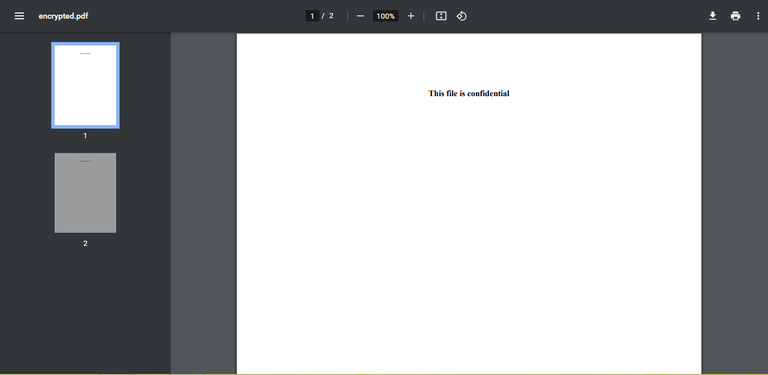
Task: Download the encrypted.pdf file
Action: 713,16
